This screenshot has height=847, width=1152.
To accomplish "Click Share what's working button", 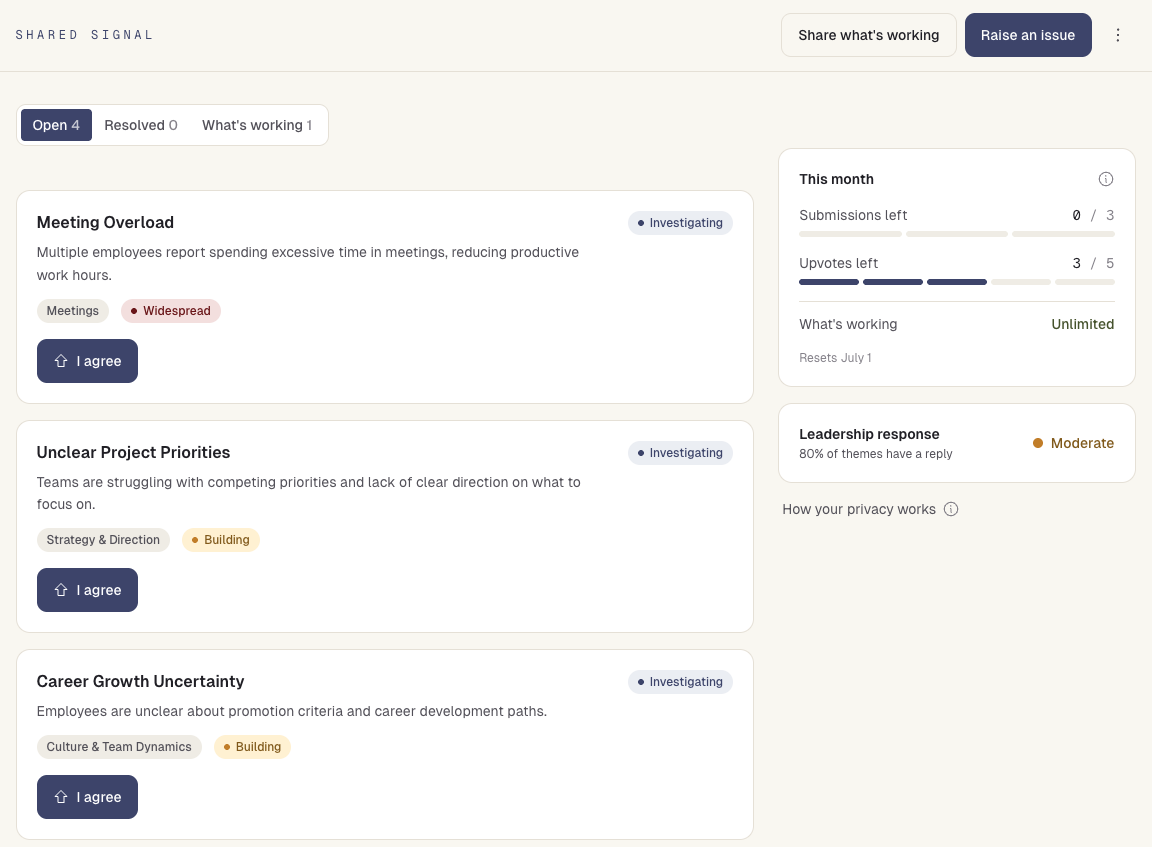I will 868,35.
